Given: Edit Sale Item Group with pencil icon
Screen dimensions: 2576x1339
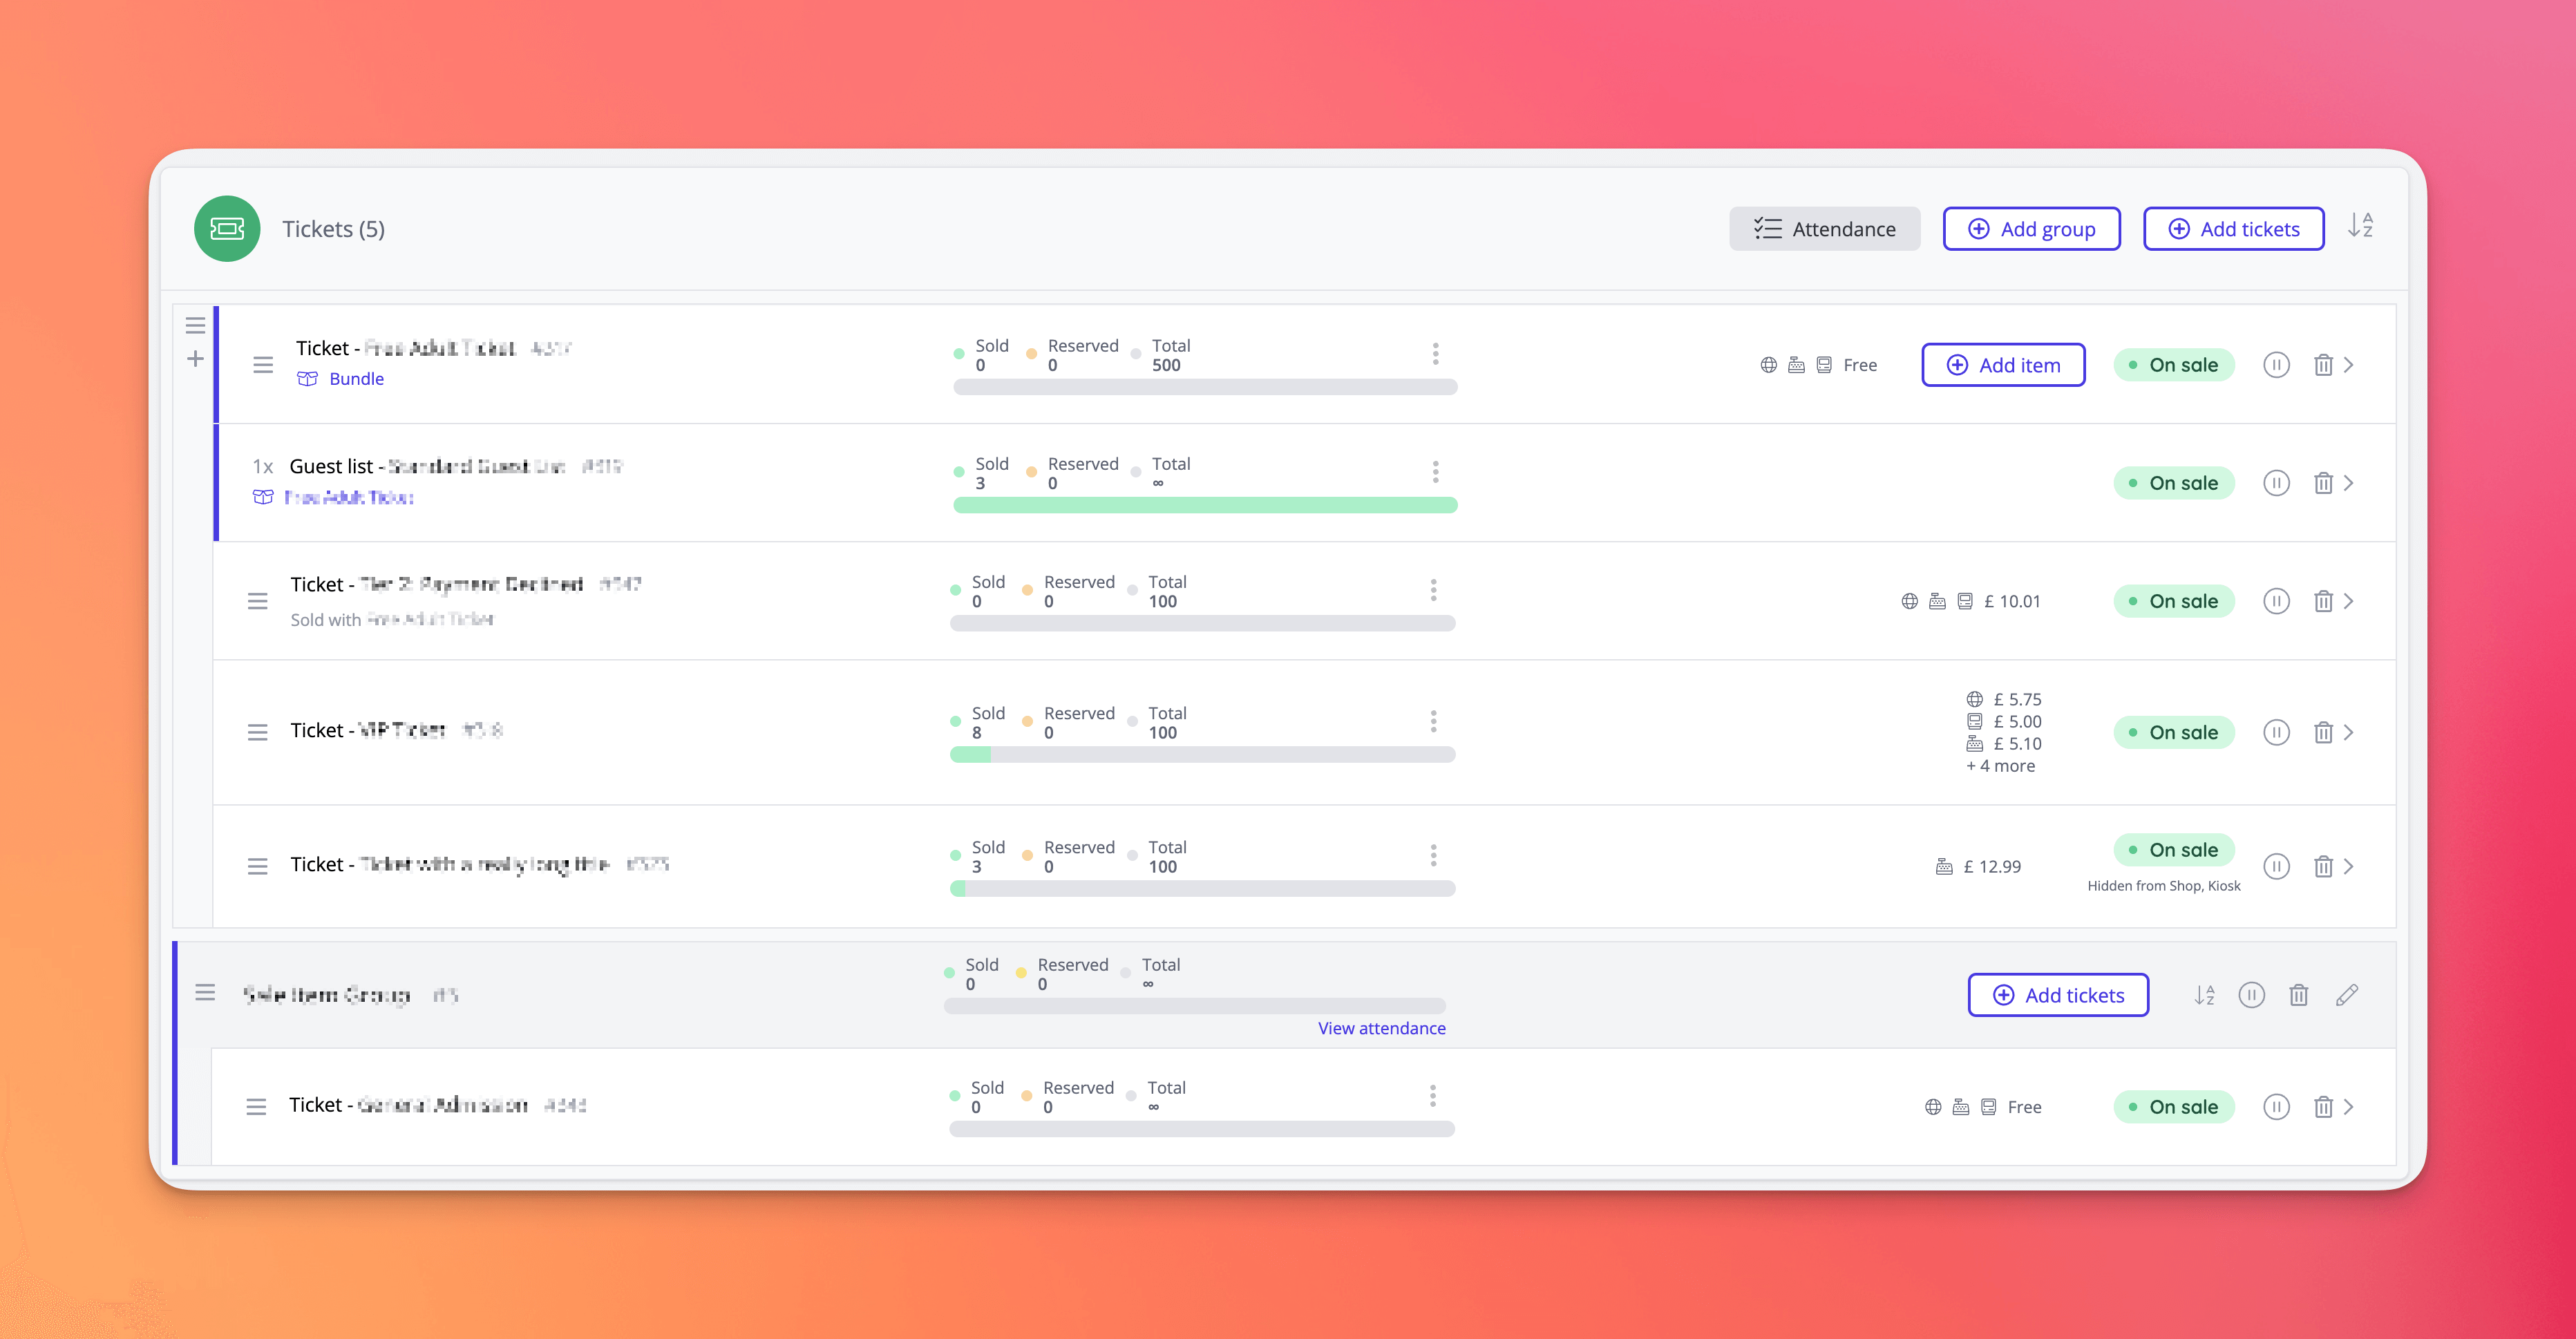Looking at the screenshot, I should coord(2347,995).
